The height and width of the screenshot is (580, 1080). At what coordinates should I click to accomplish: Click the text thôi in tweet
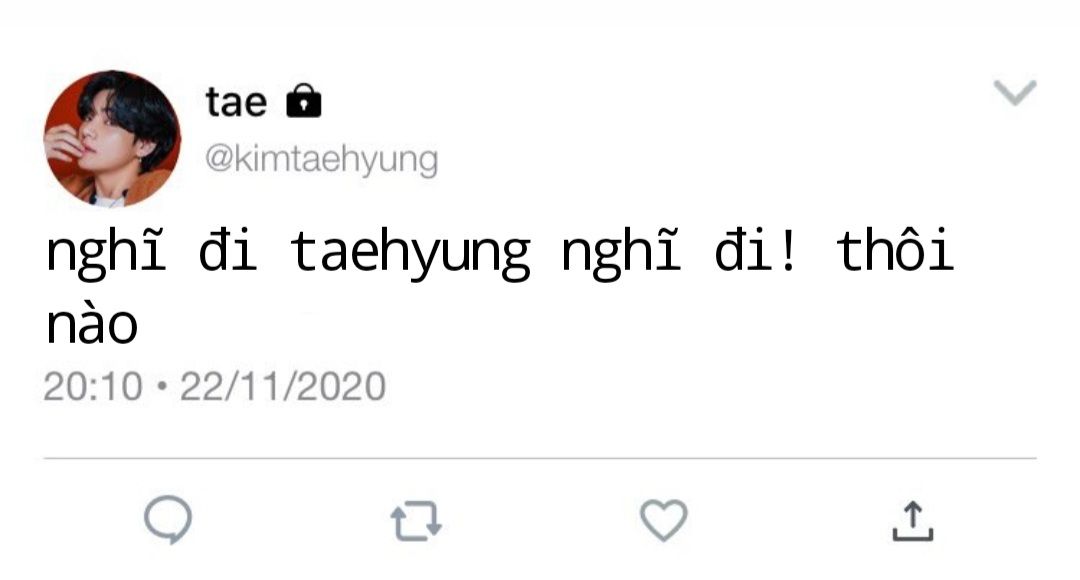[895, 249]
